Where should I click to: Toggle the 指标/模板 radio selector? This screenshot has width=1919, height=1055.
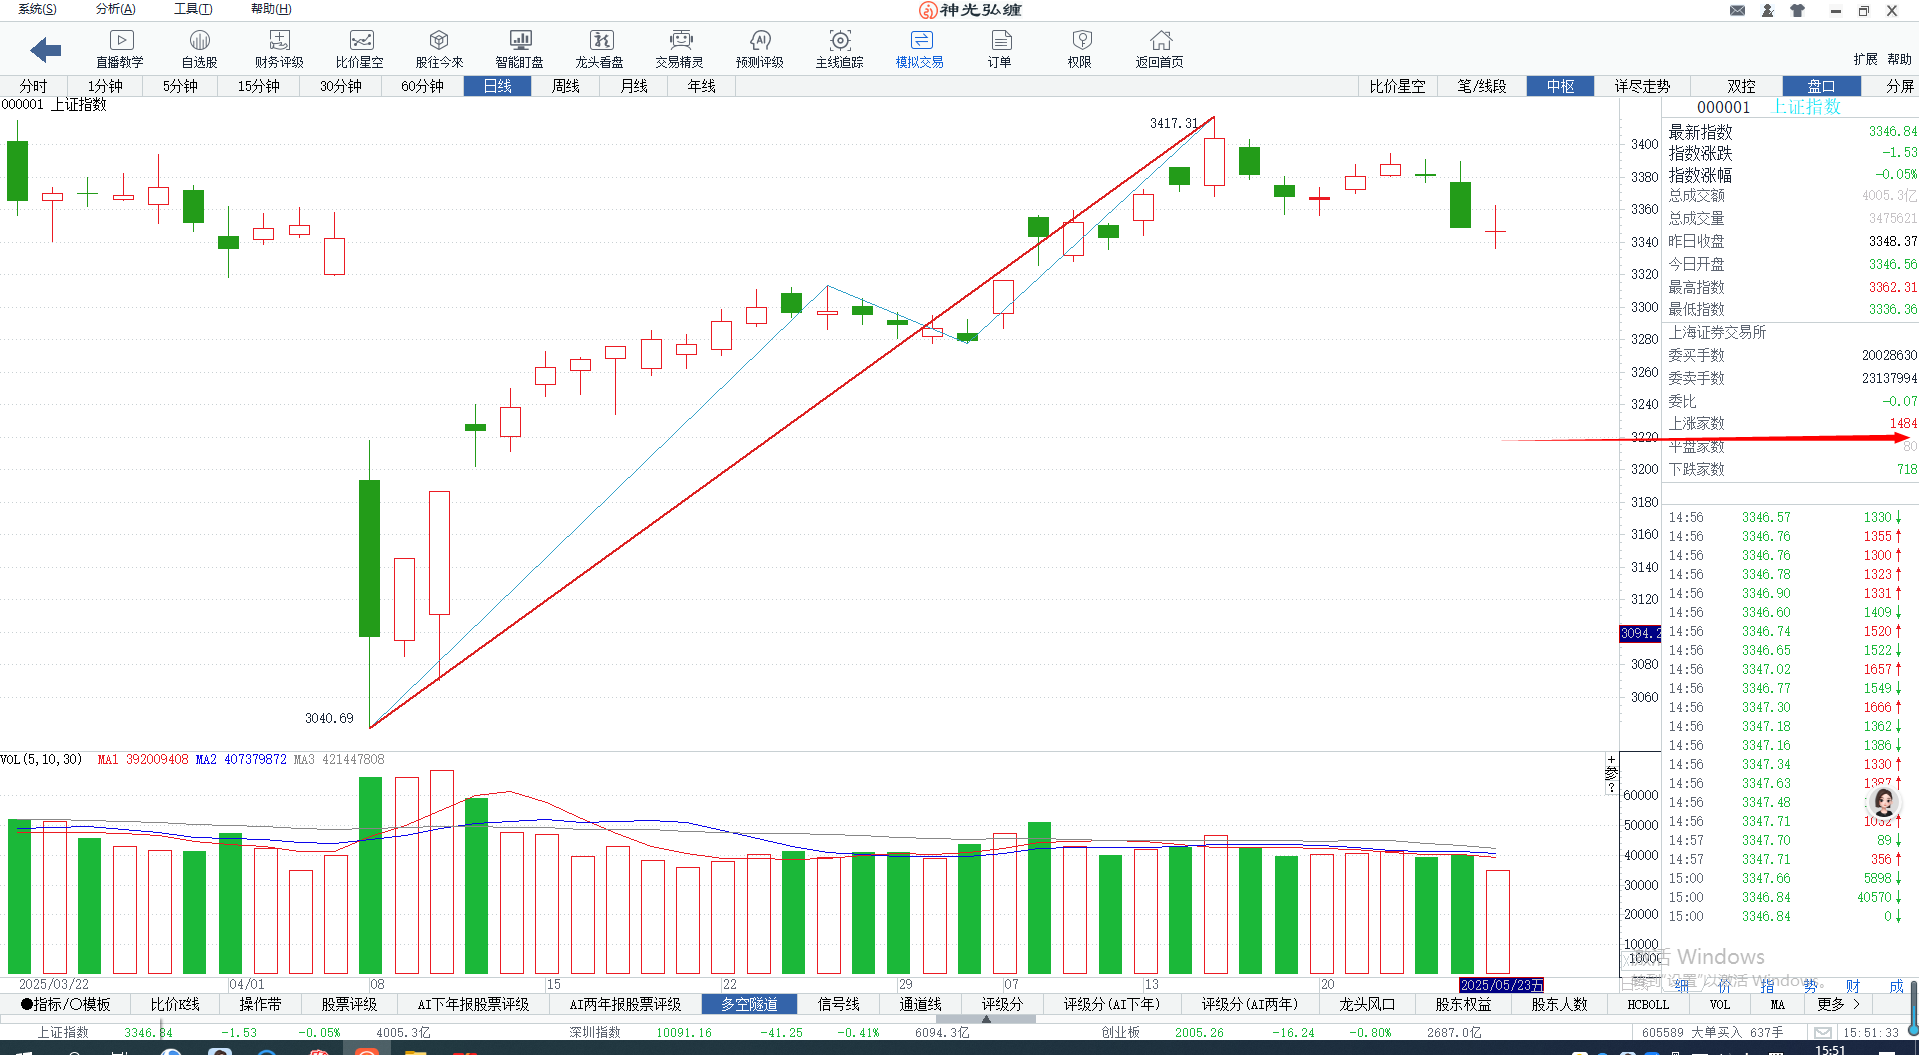[x=66, y=1004]
